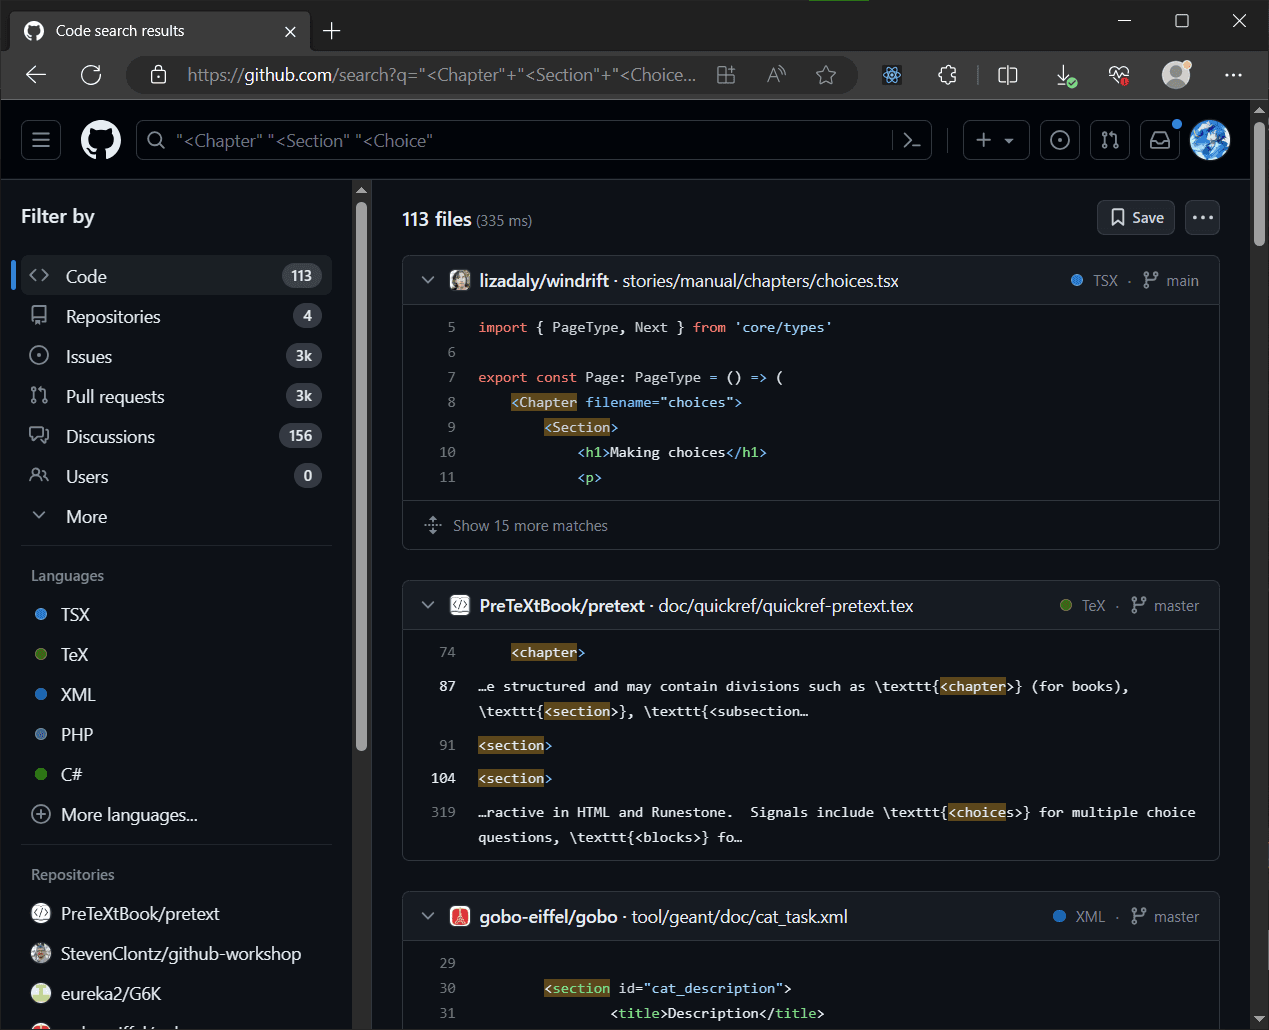Select the Discussions filter

176,436
